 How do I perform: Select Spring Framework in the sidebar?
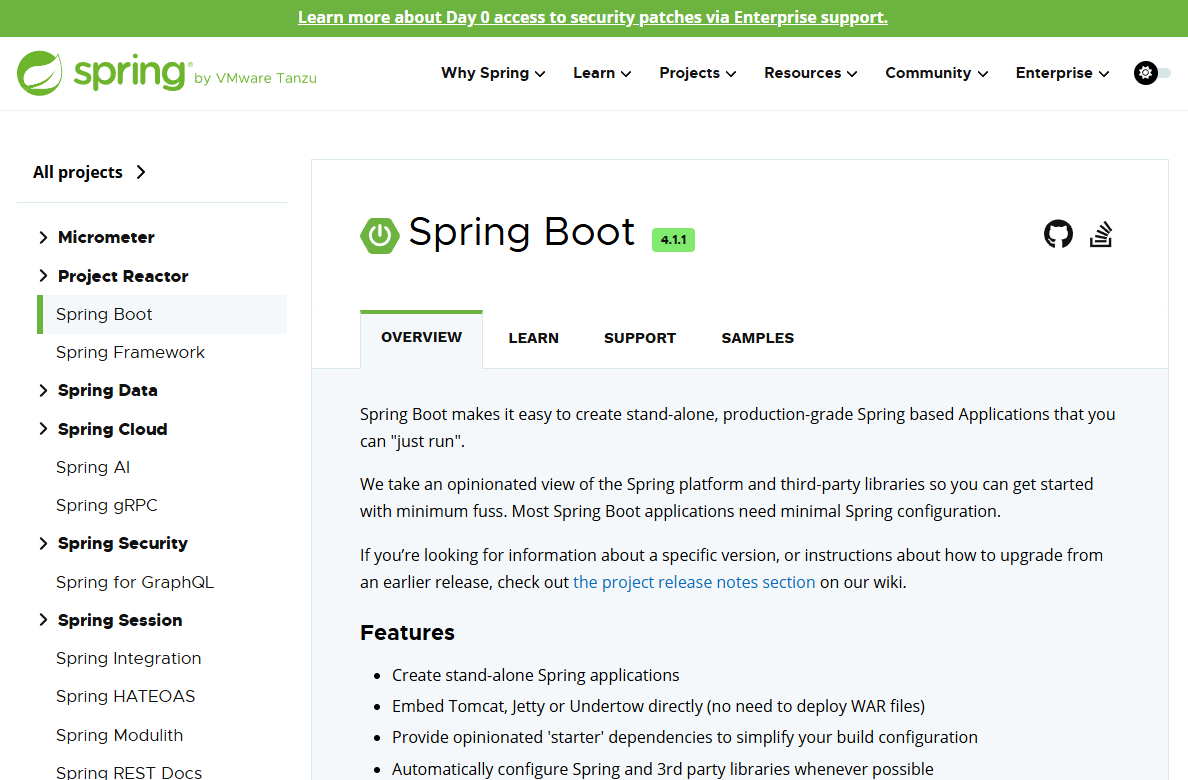tap(130, 352)
